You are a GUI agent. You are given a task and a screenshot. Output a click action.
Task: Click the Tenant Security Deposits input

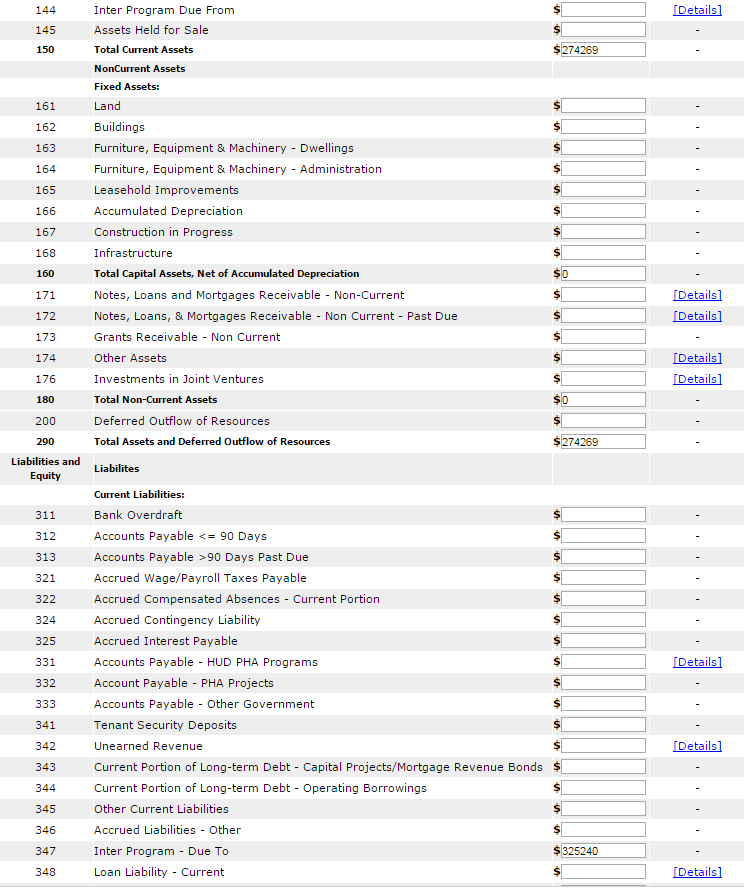[x=603, y=725]
